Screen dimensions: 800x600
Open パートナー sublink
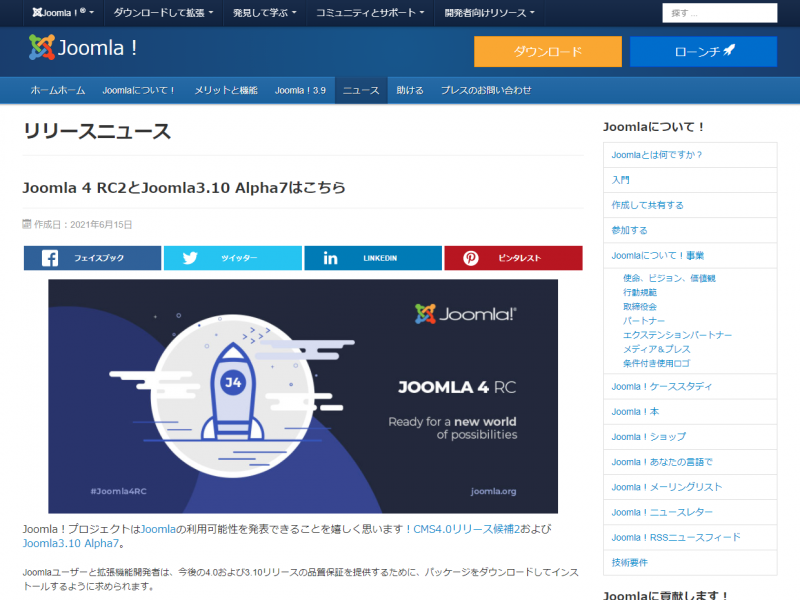(644, 321)
